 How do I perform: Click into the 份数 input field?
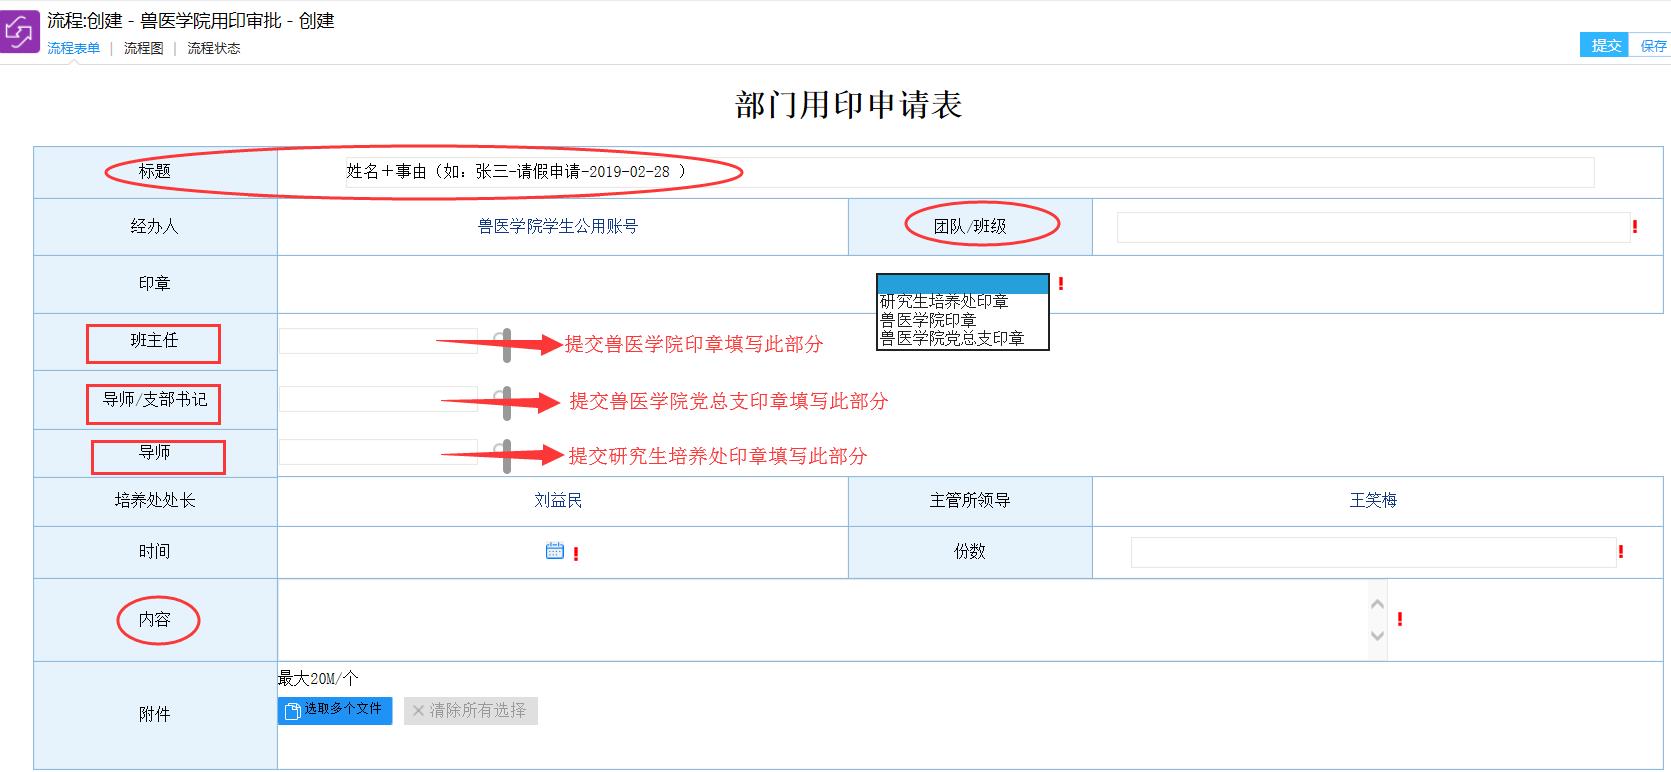pyautogui.click(x=1372, y=552)
